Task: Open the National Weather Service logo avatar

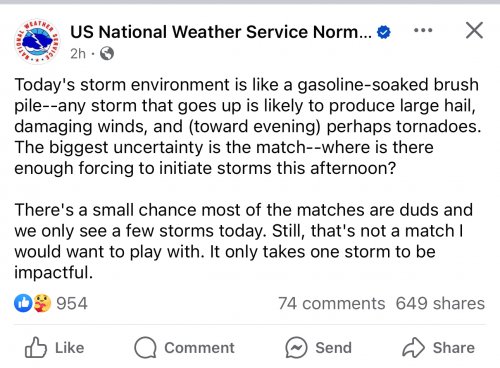Action: pyautogui.click(x=37, y=42)
